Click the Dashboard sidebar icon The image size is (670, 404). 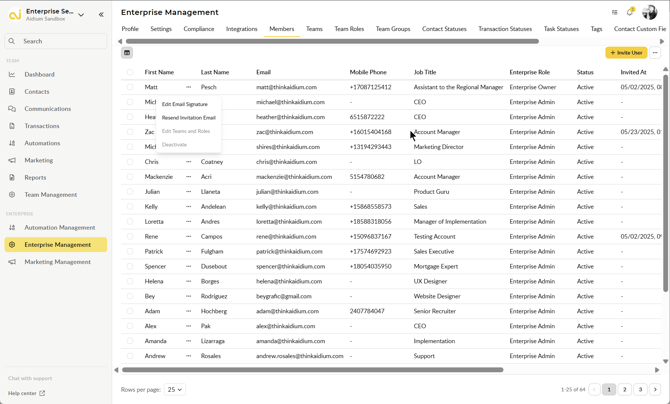[x=12, y=74]
